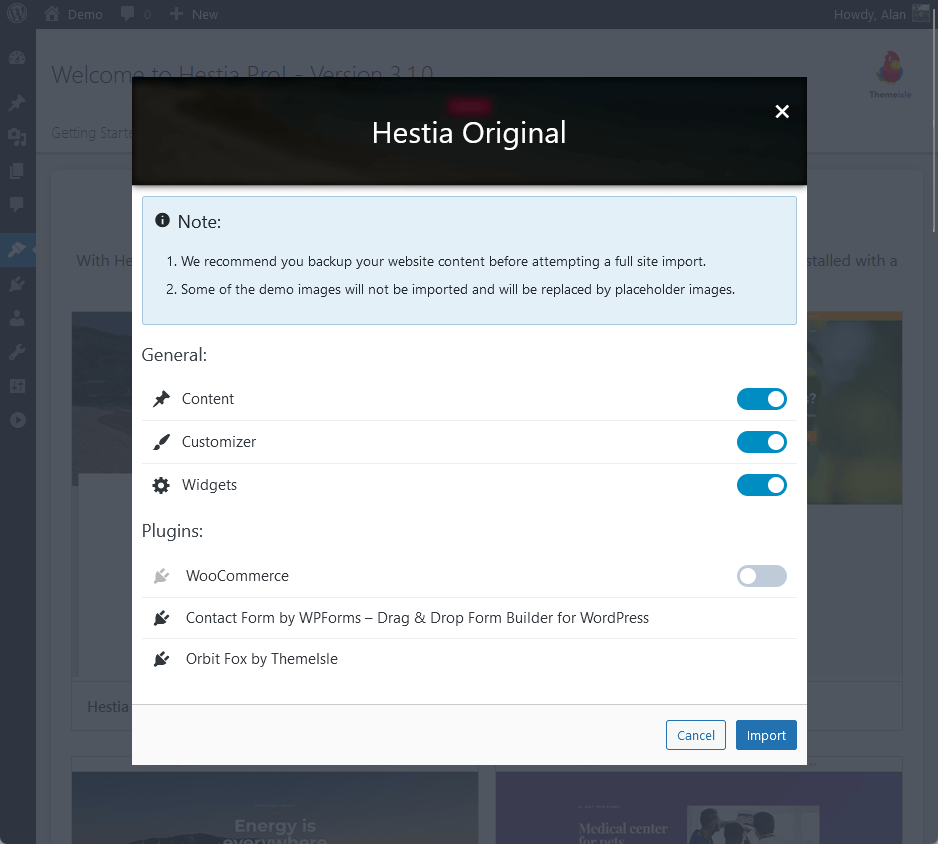Select the 'Orbit Fox by ThemeIsle' plugin row

469,659
